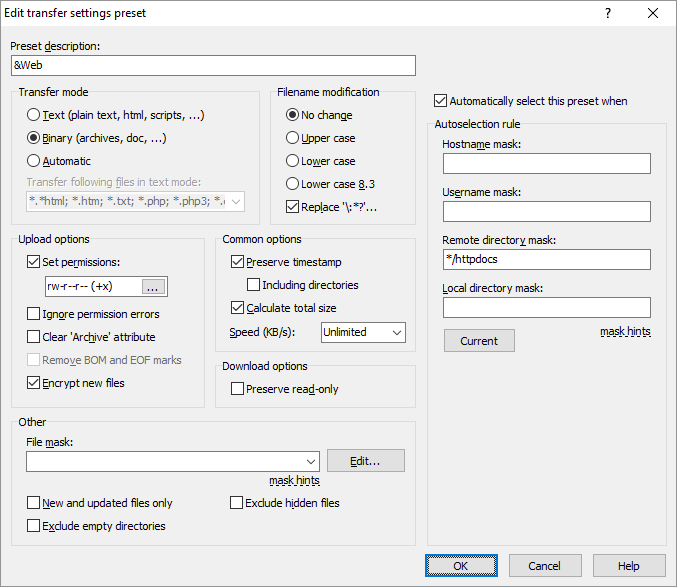Expand the Speed (KB/s) dropdown

click(363, 332)
